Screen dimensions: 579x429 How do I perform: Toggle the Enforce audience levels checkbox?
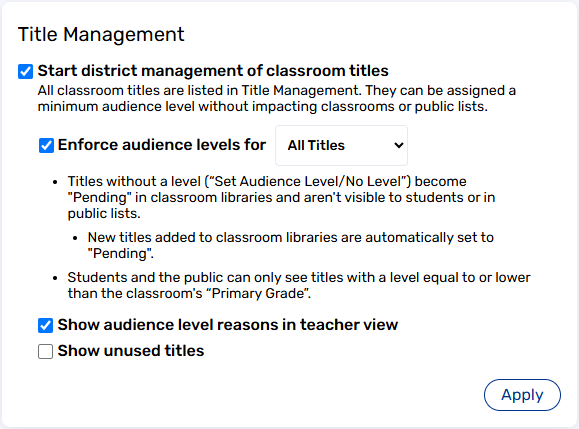(47, 145)
